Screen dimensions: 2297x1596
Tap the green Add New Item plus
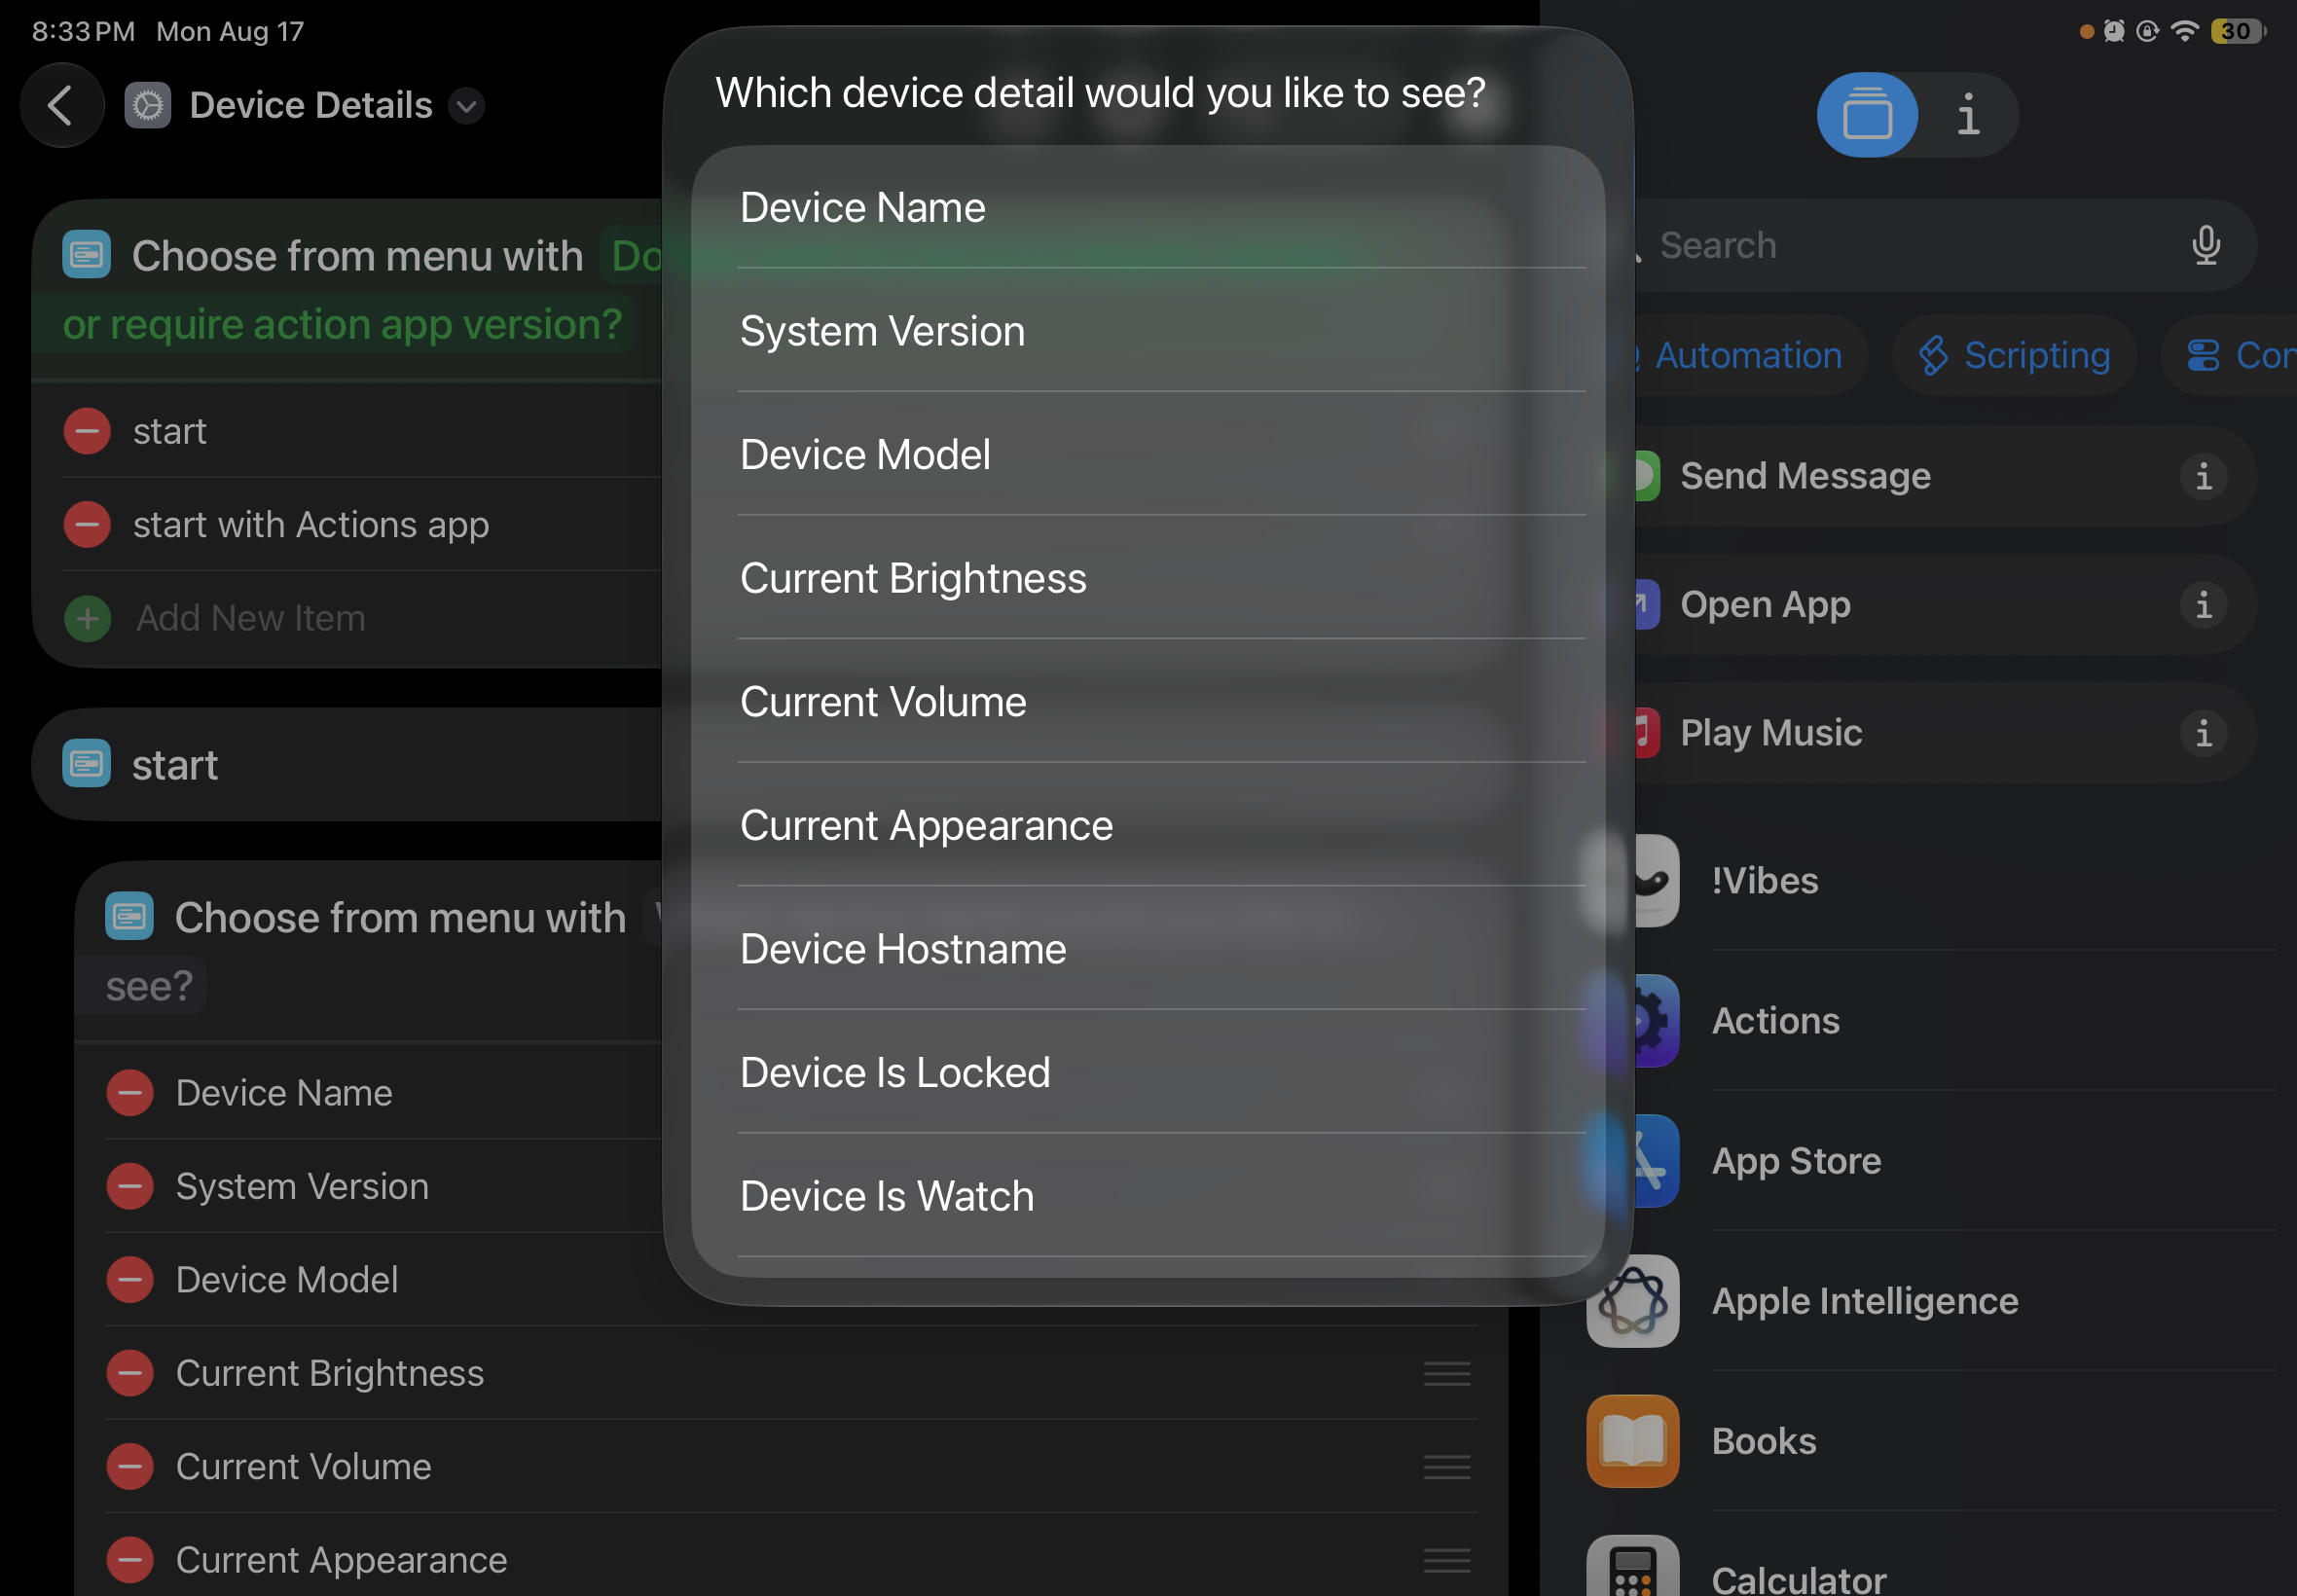tap(87, 618)
